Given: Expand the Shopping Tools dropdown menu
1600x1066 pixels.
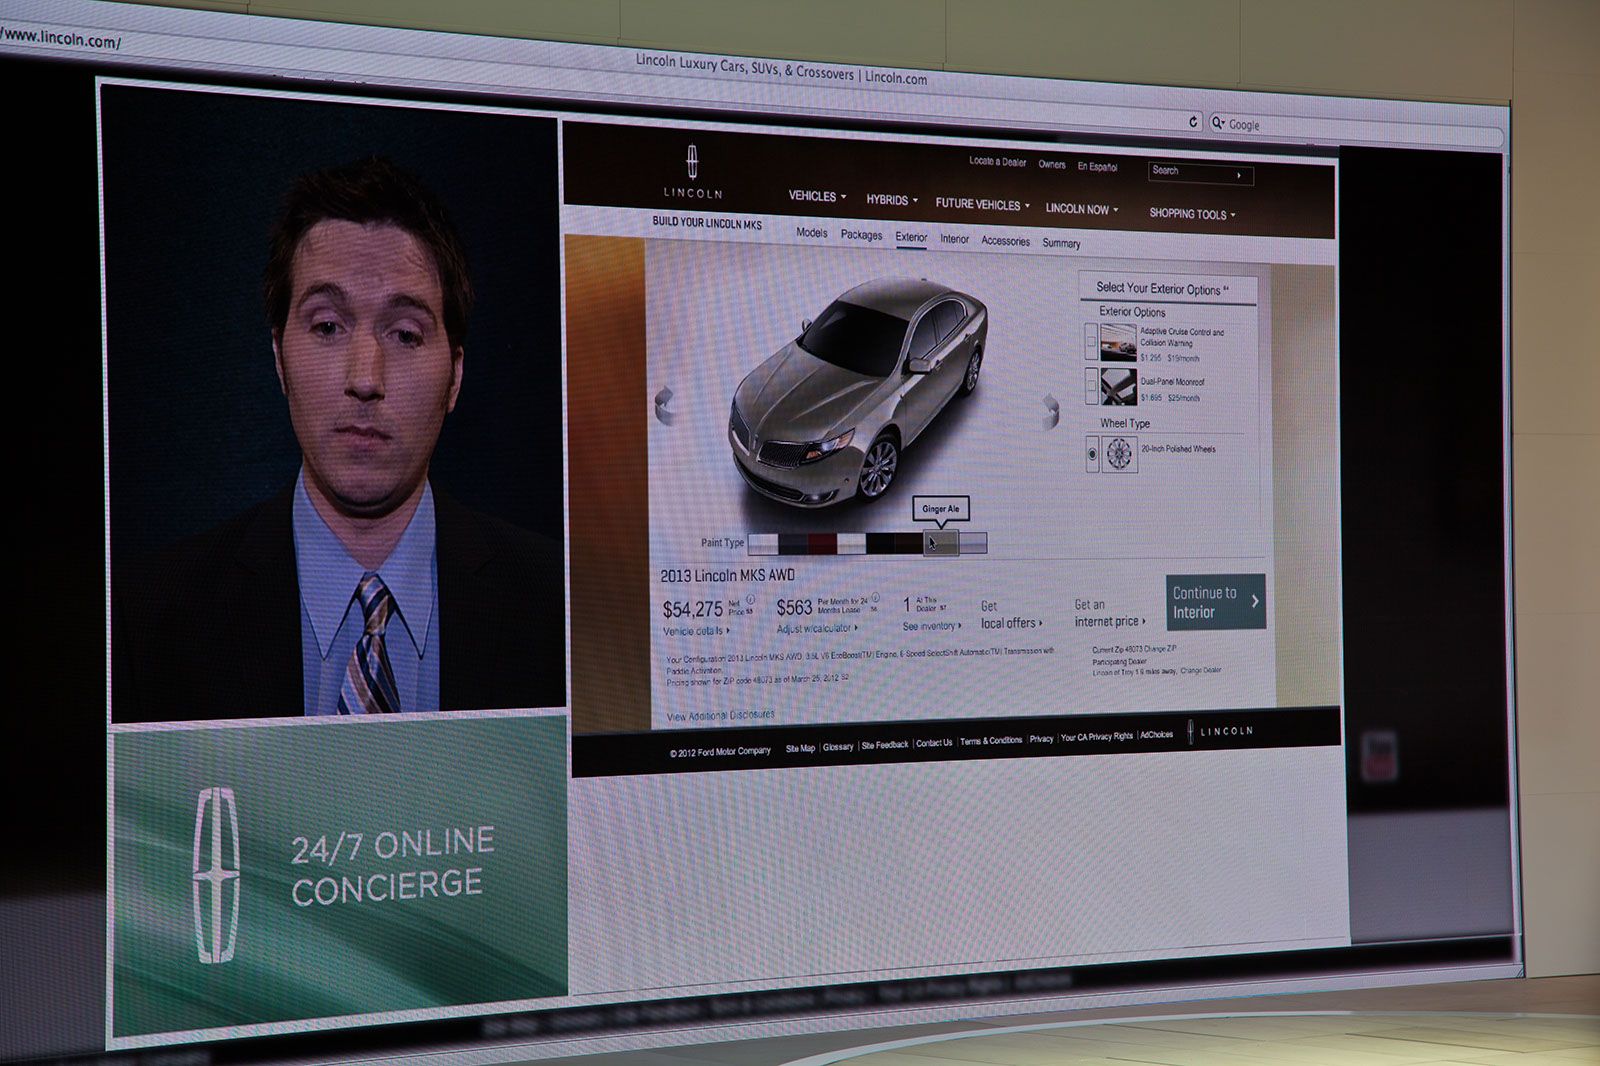Looking at the screenshot, I should pos(1192,214).
